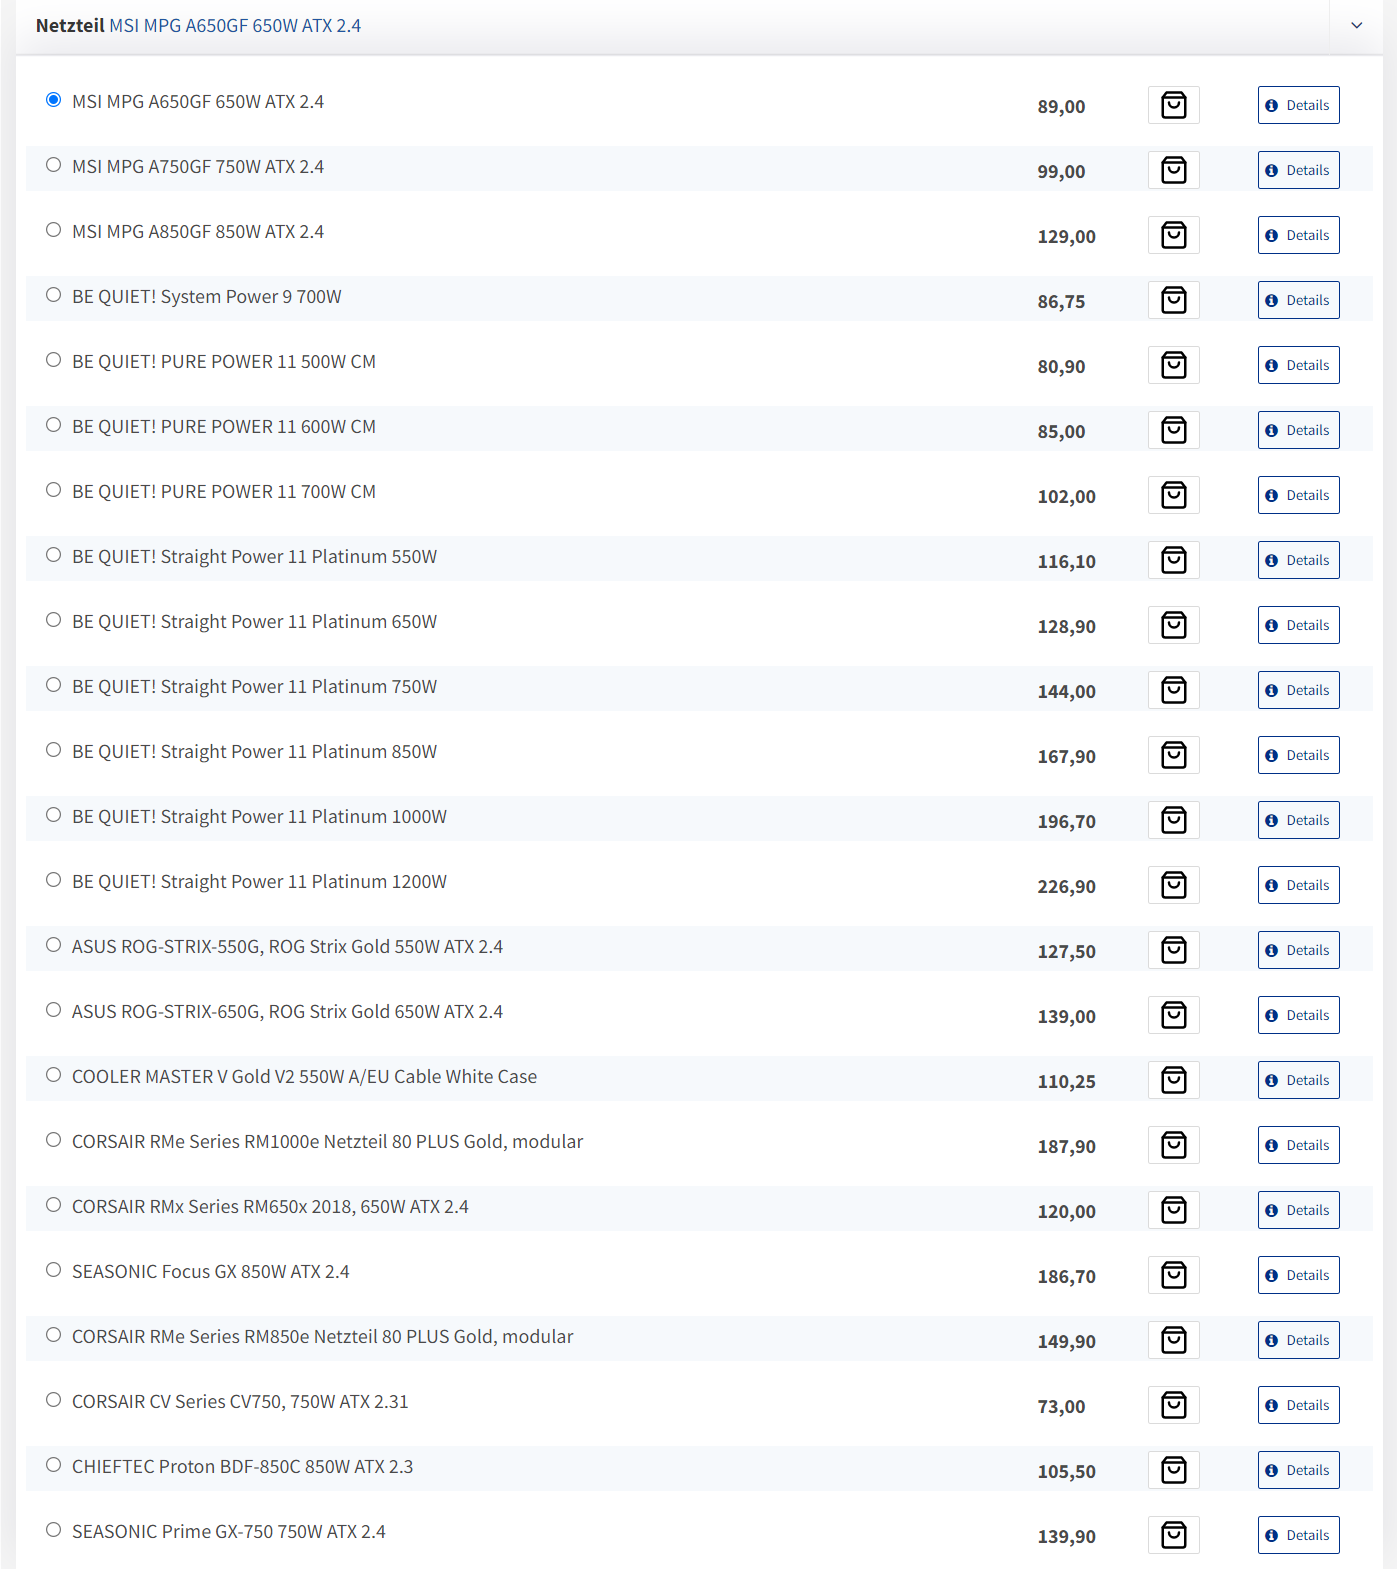Select the MSI MPG A750GF 750W radio button
Screen dimensions: 1397x1569
(54, 165)
